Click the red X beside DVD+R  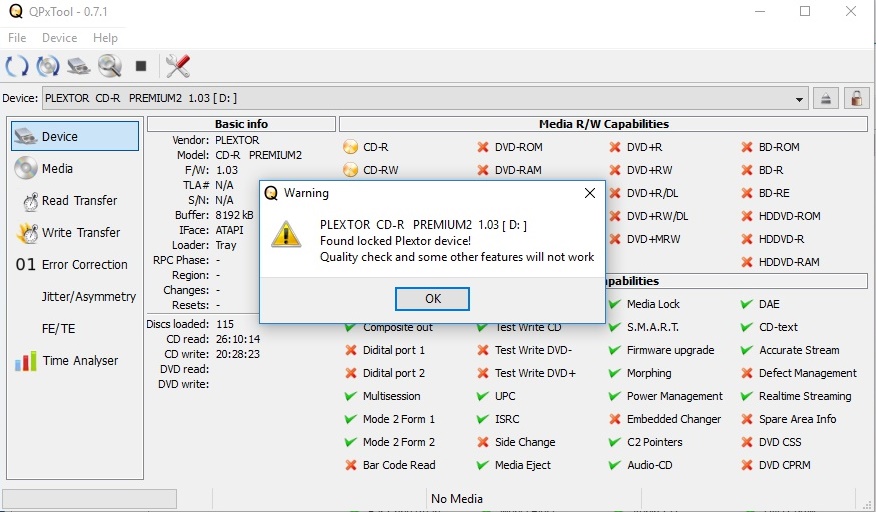coord(615,147)
